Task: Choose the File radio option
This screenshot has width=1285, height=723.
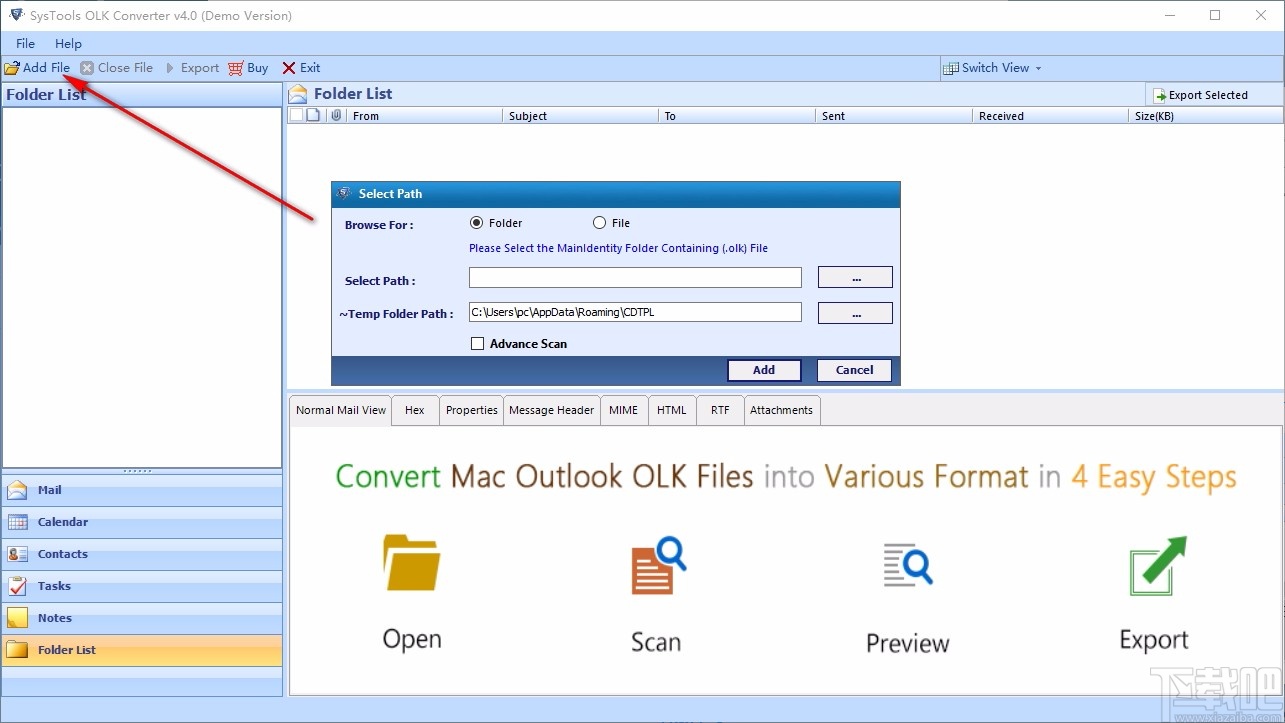Action: [x=598, y=222]
